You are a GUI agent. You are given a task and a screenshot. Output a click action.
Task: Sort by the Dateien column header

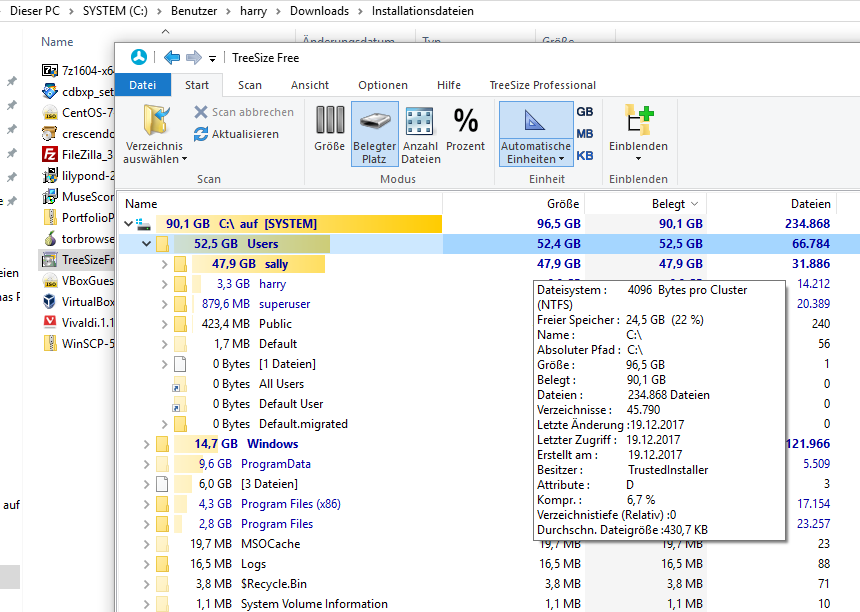(771, 203)
